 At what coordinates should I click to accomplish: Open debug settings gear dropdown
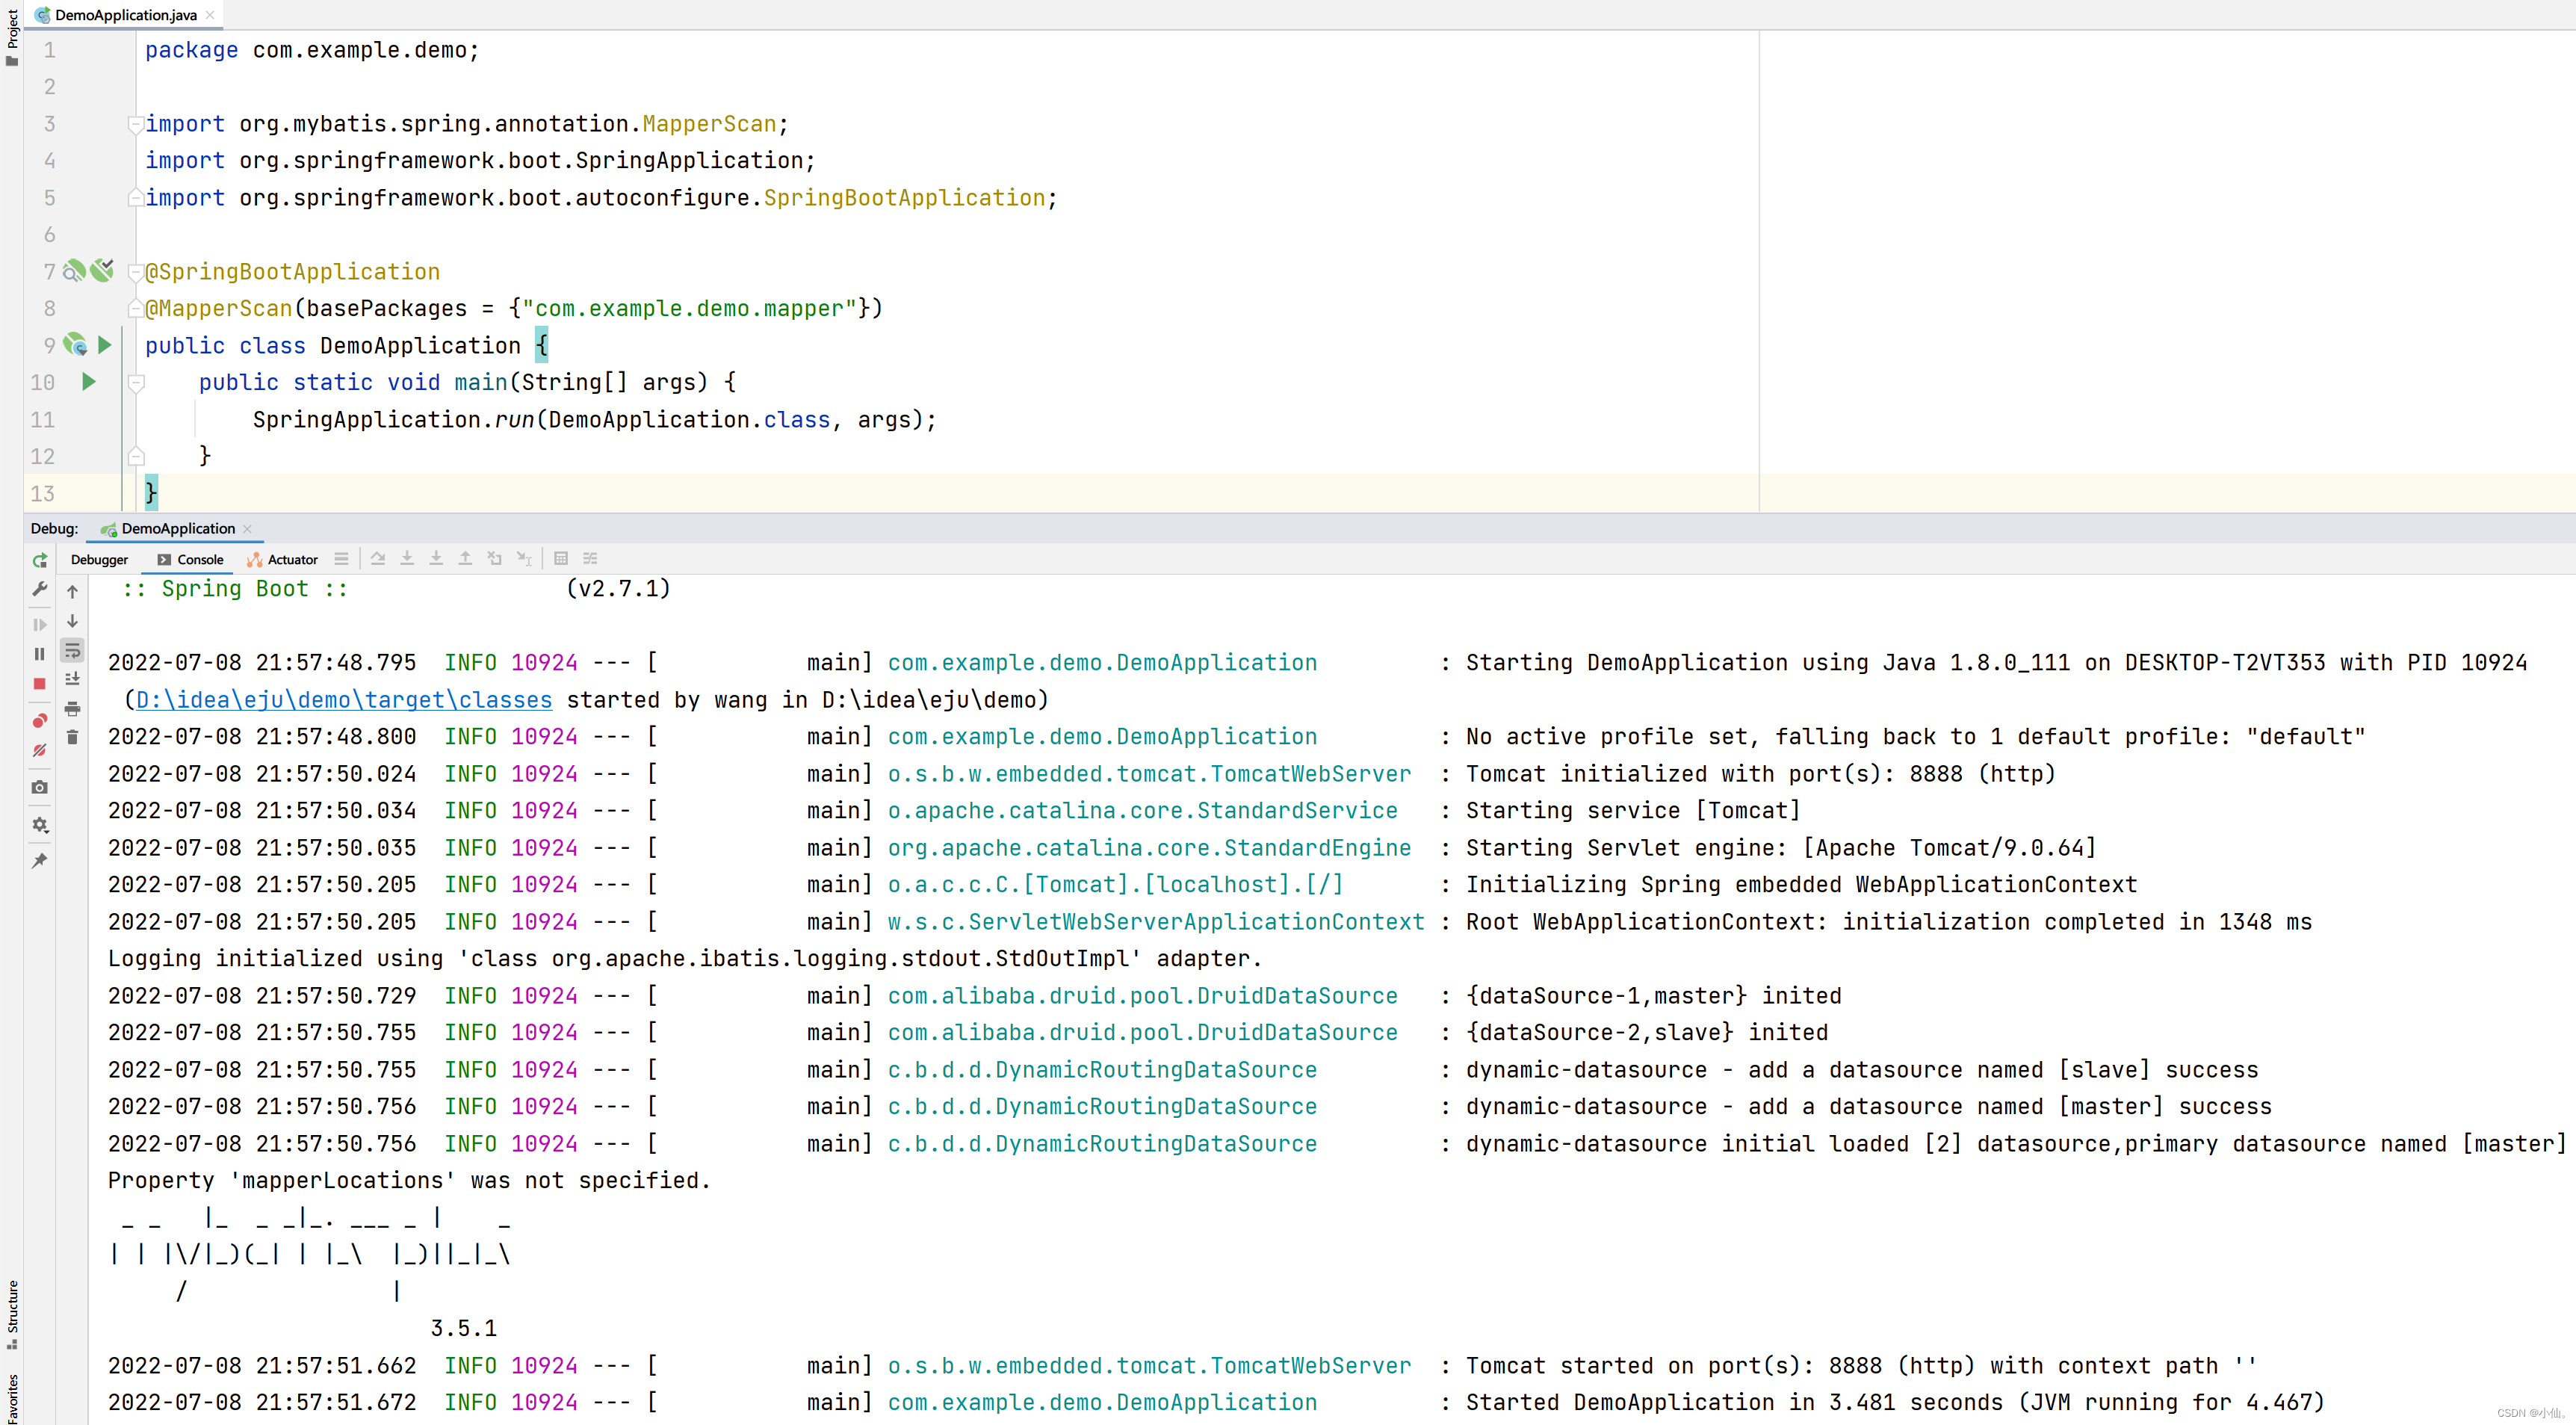[40, 825]
